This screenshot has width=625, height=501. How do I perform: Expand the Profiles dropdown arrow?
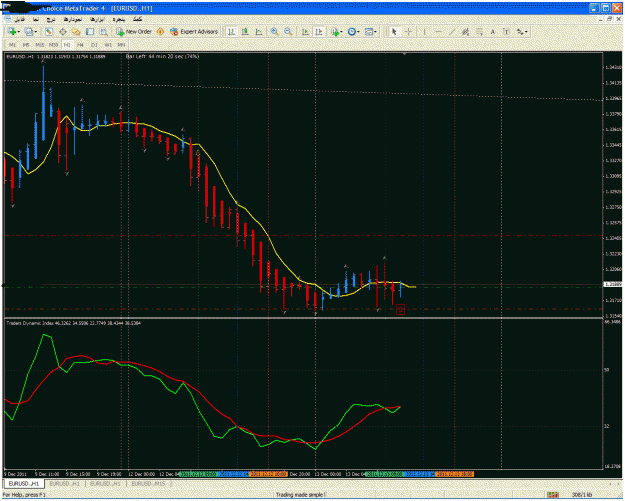tap(36, 32)
